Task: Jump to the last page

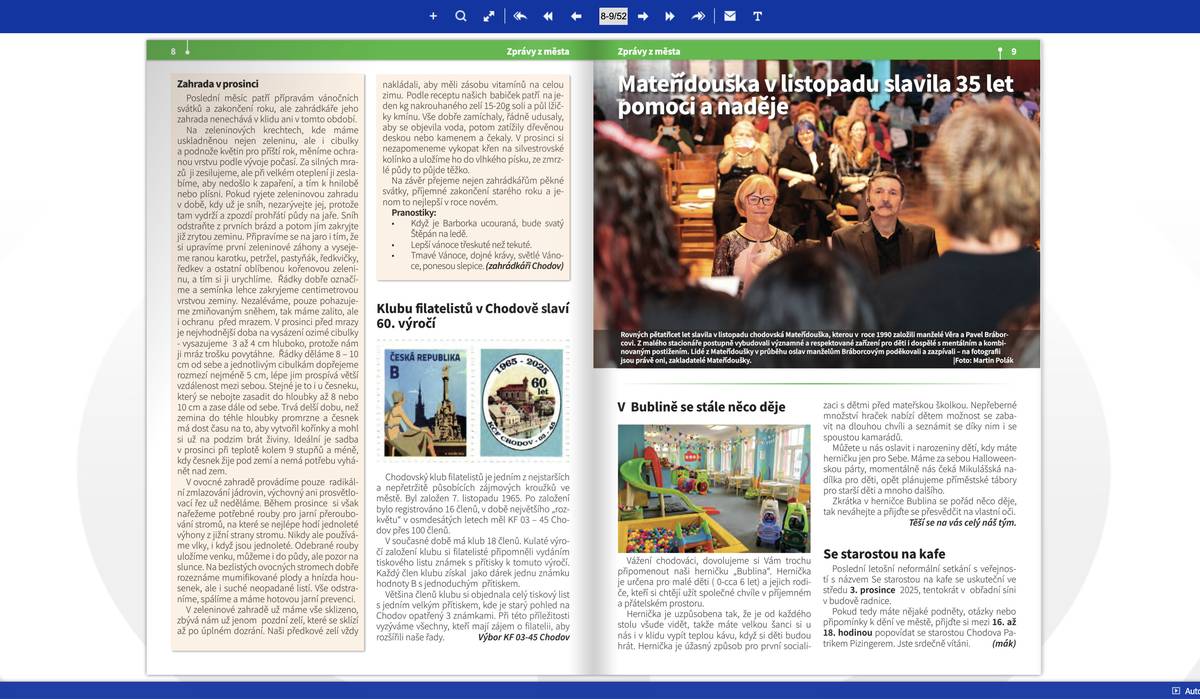Action: click(698, 16)
